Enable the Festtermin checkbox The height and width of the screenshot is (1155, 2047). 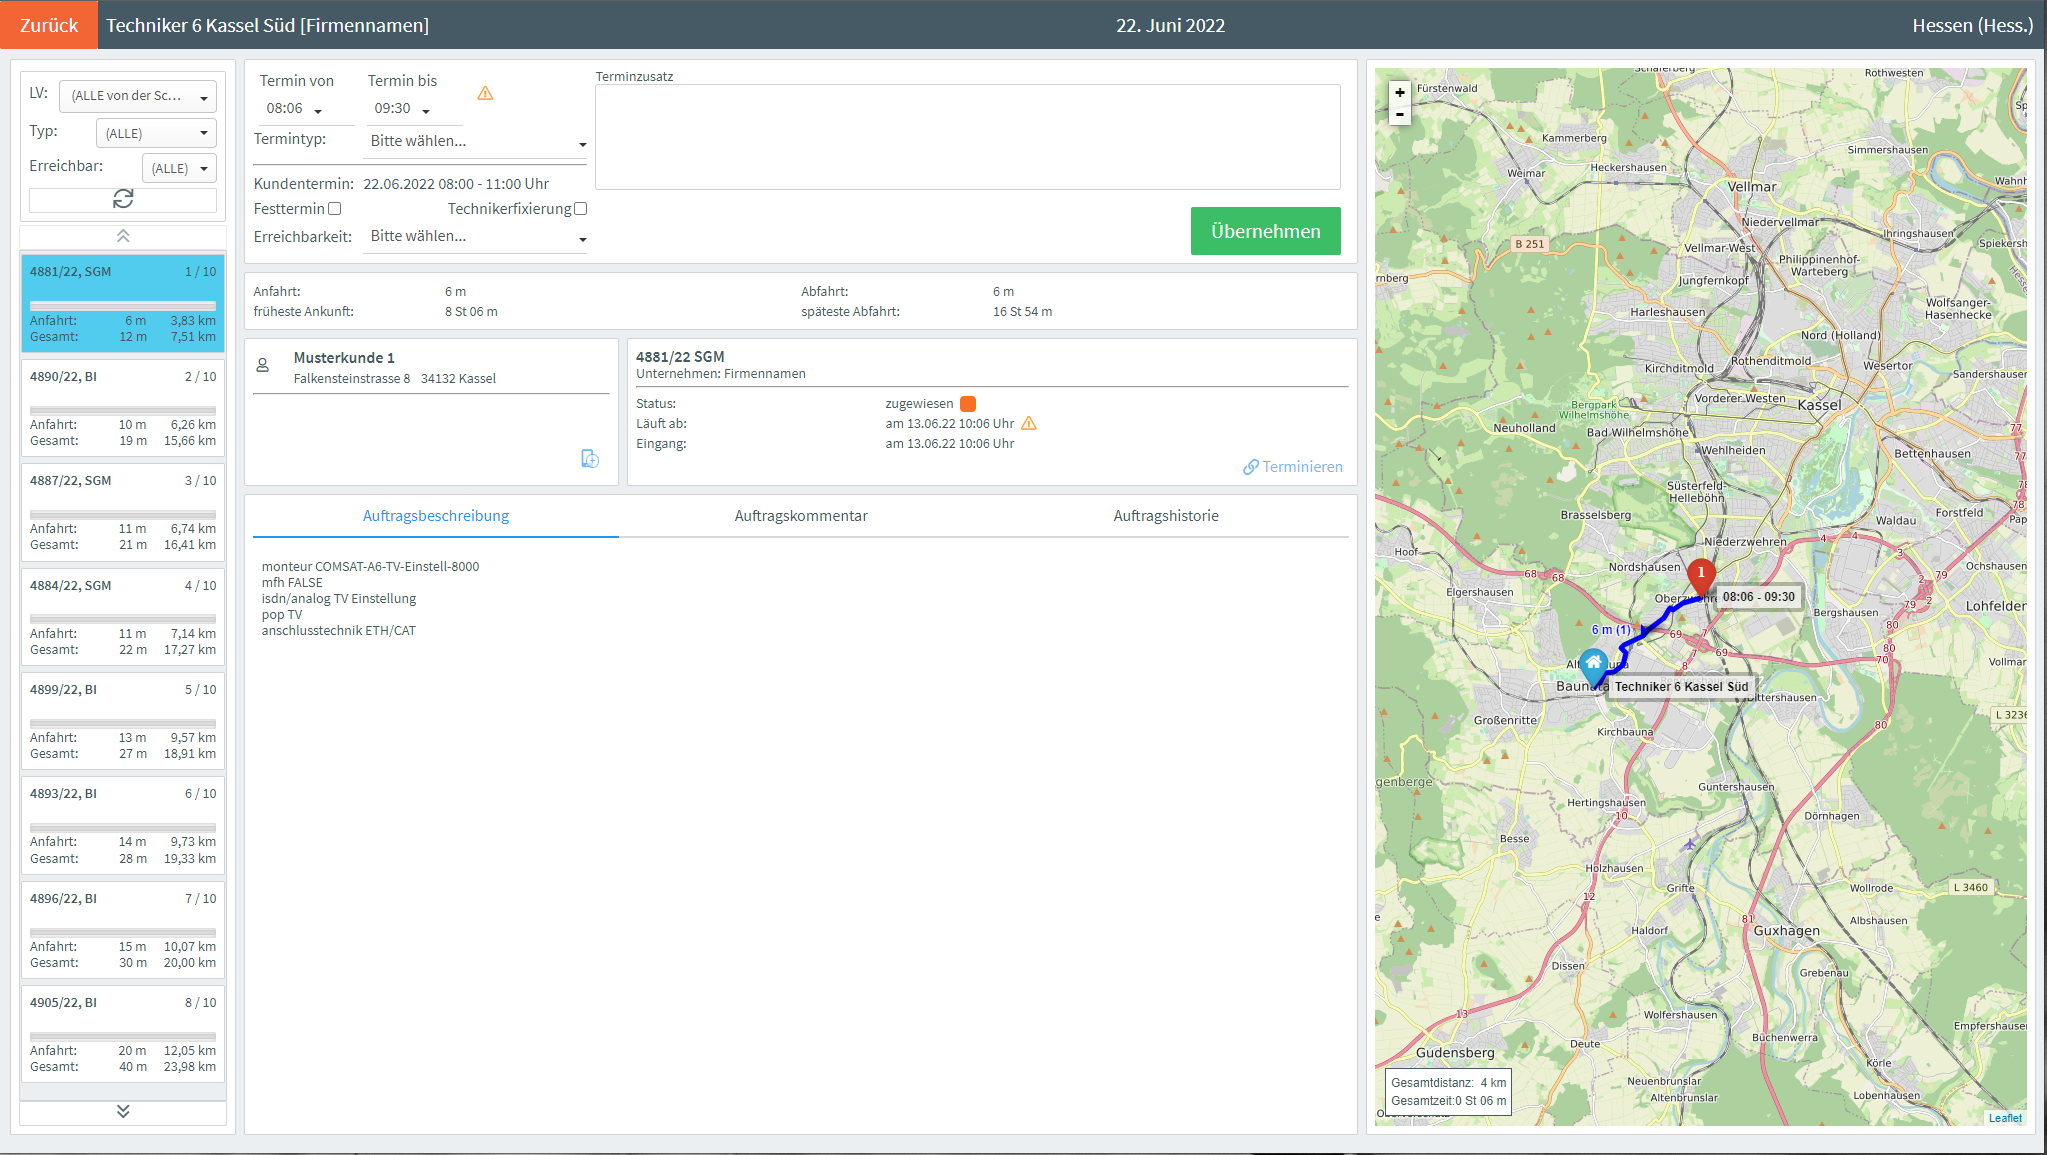[335, 209]
